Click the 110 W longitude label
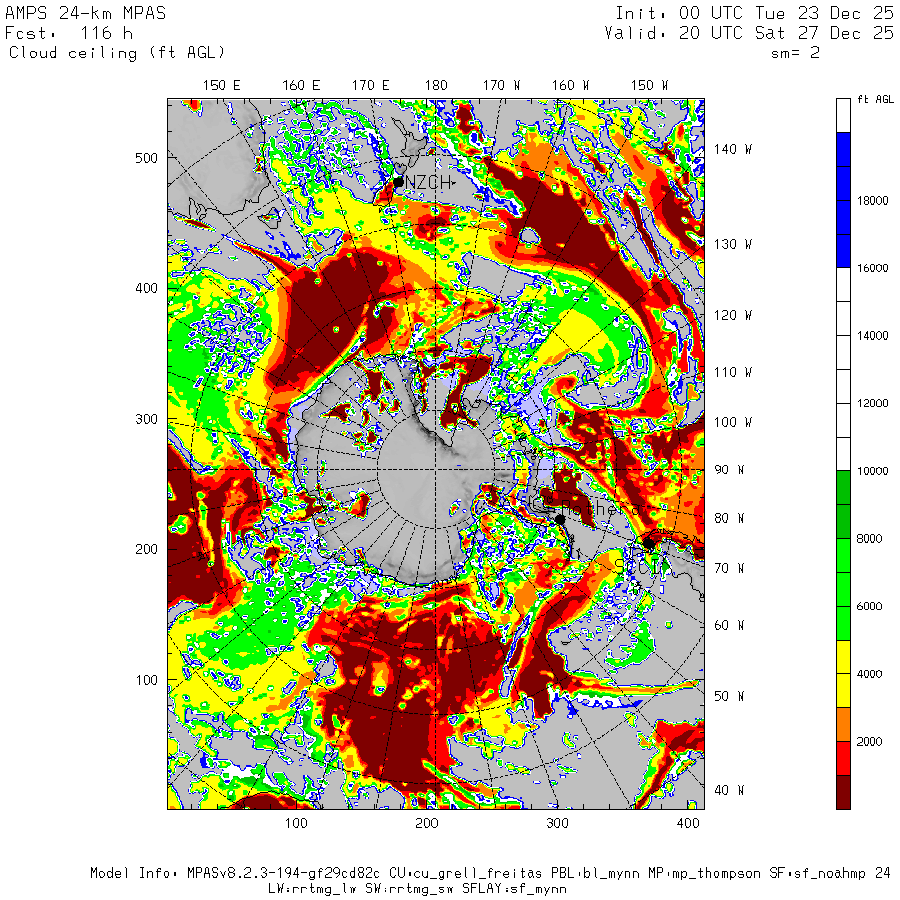Screen dimensions: 900x900 click(x=733, y=373)
